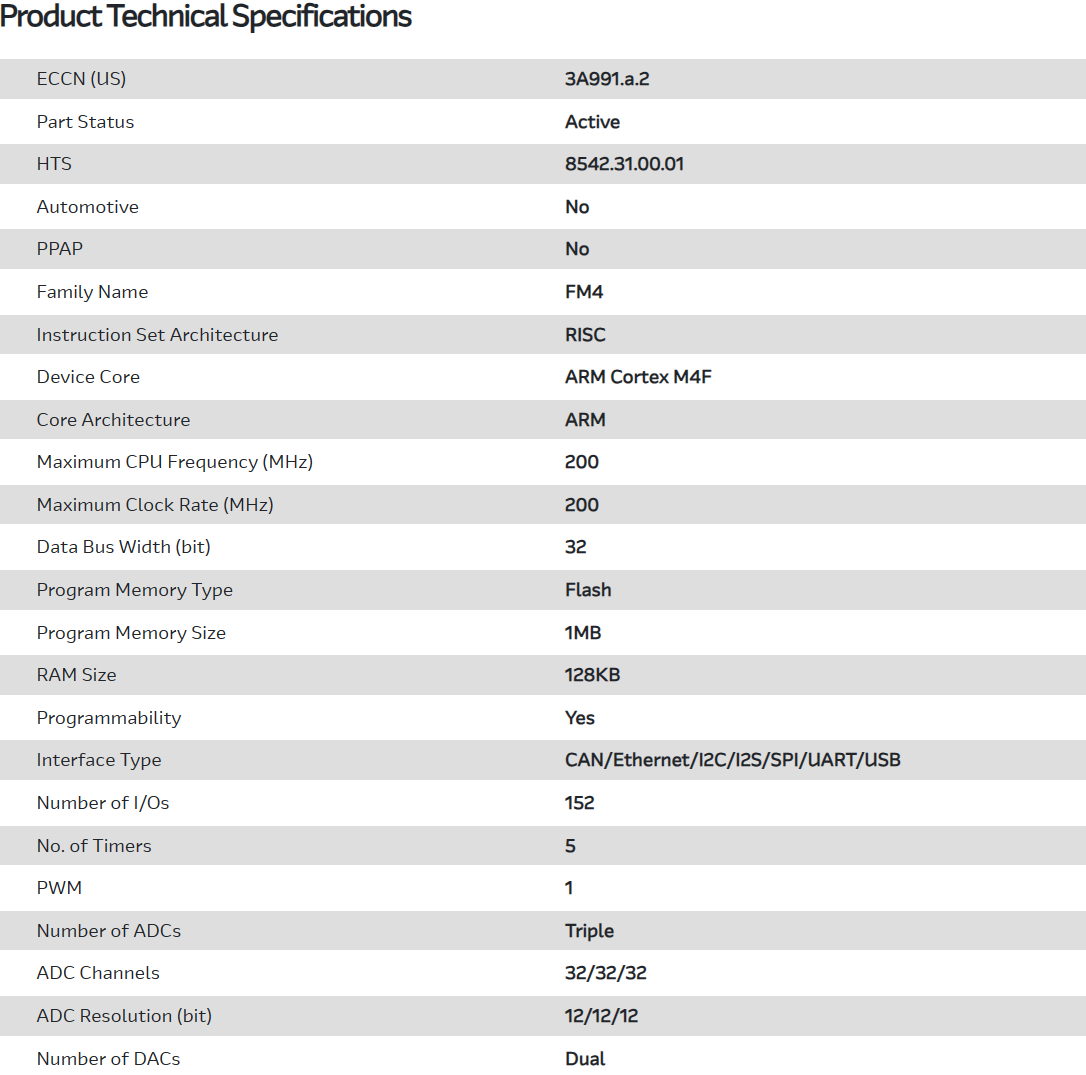
Task: Select the Number of I/Os value 152
Action: click(580, 803)
